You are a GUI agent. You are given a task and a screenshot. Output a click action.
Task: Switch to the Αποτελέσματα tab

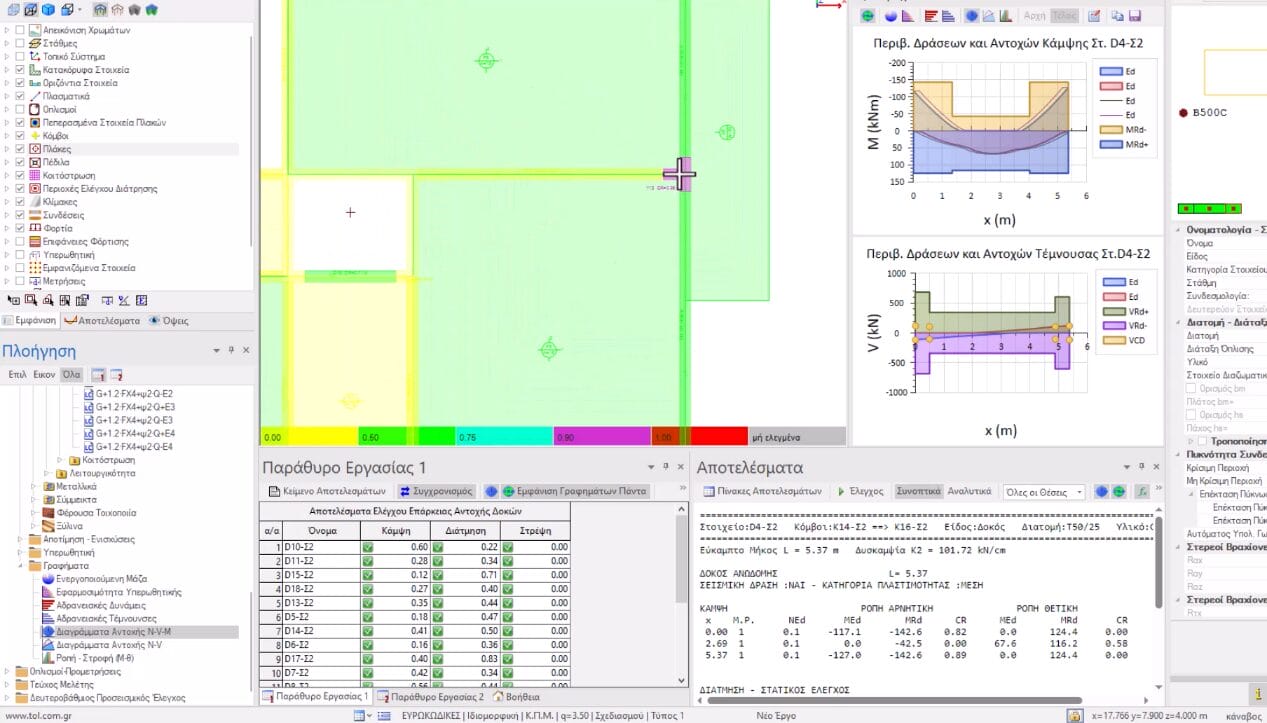[101, 321]
